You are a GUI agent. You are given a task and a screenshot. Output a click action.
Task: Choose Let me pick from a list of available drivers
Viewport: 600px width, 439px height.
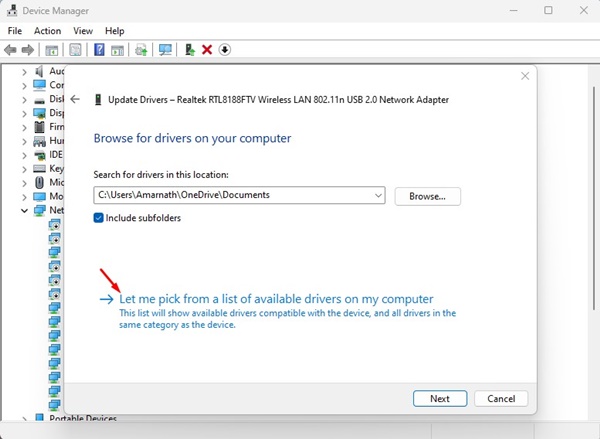point(276,299)
